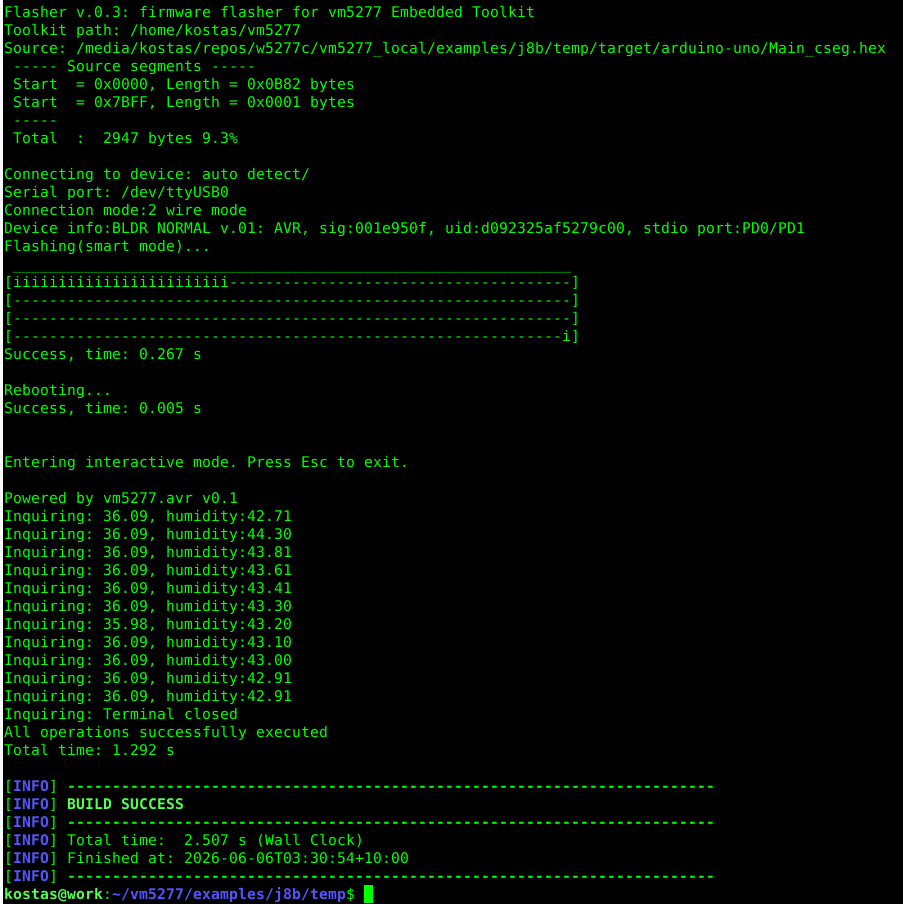
Task: Select the reading with humidity:43.41
Action: click(x=148, y=588)
